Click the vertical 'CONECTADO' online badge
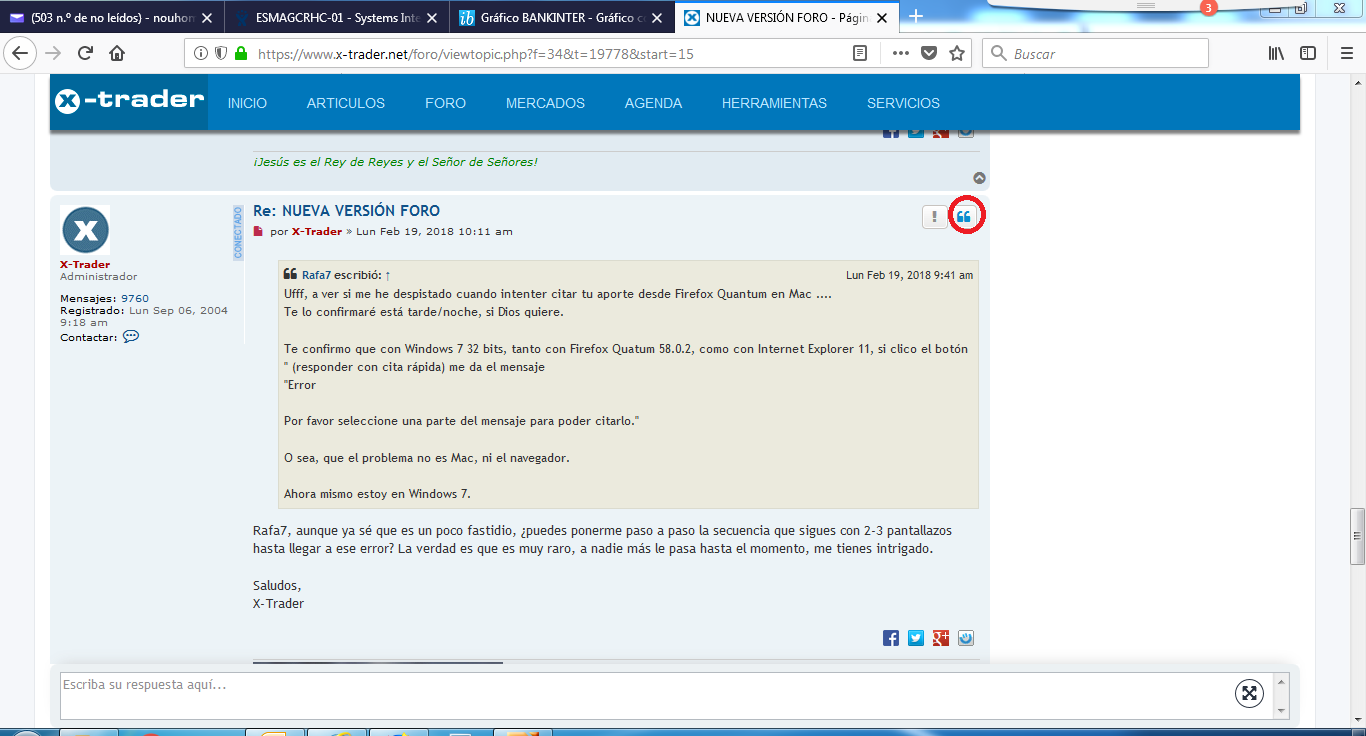 238,233
